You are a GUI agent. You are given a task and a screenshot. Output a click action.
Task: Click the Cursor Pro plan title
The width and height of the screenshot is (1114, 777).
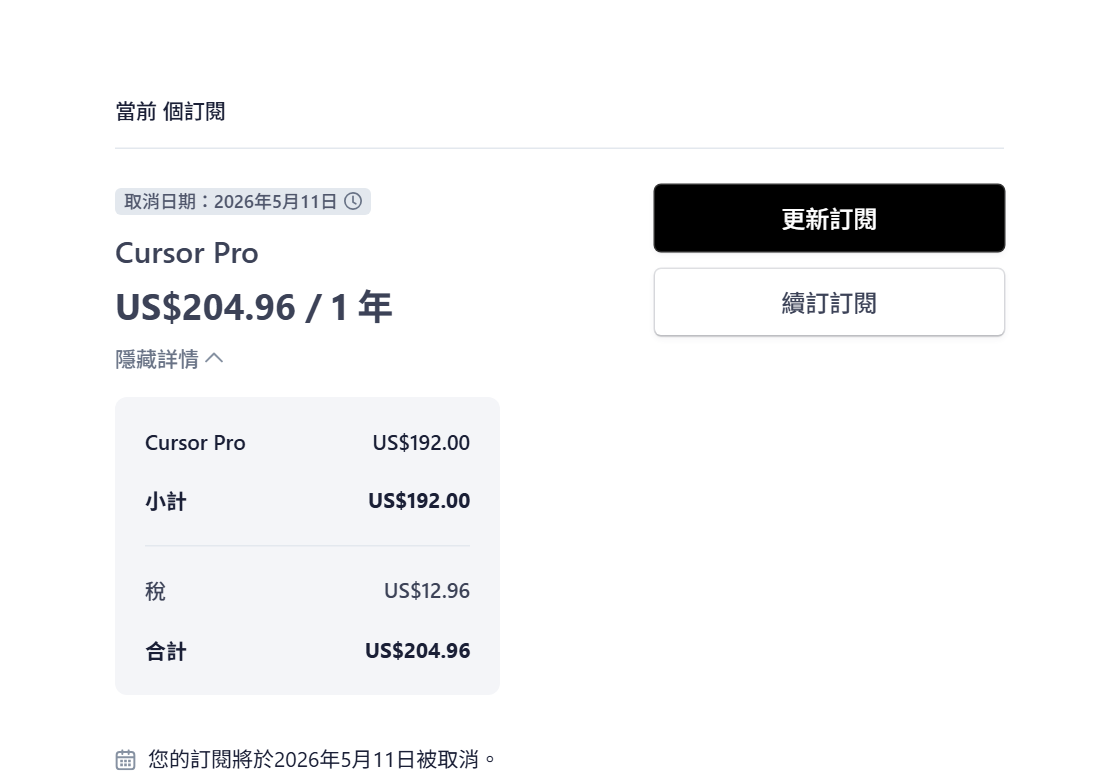[187, 254]
